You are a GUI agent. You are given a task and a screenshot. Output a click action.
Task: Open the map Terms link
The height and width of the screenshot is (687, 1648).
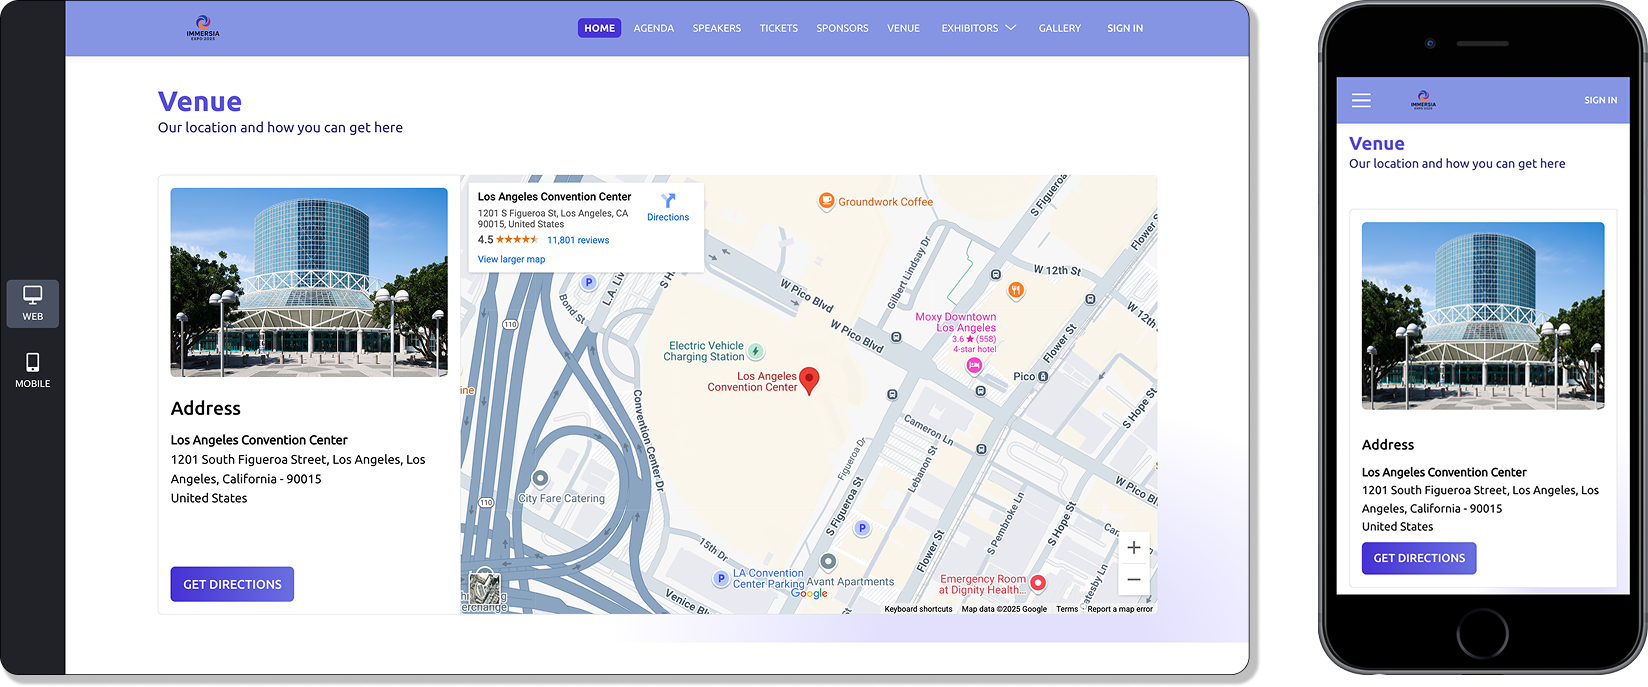[1067, 609]
